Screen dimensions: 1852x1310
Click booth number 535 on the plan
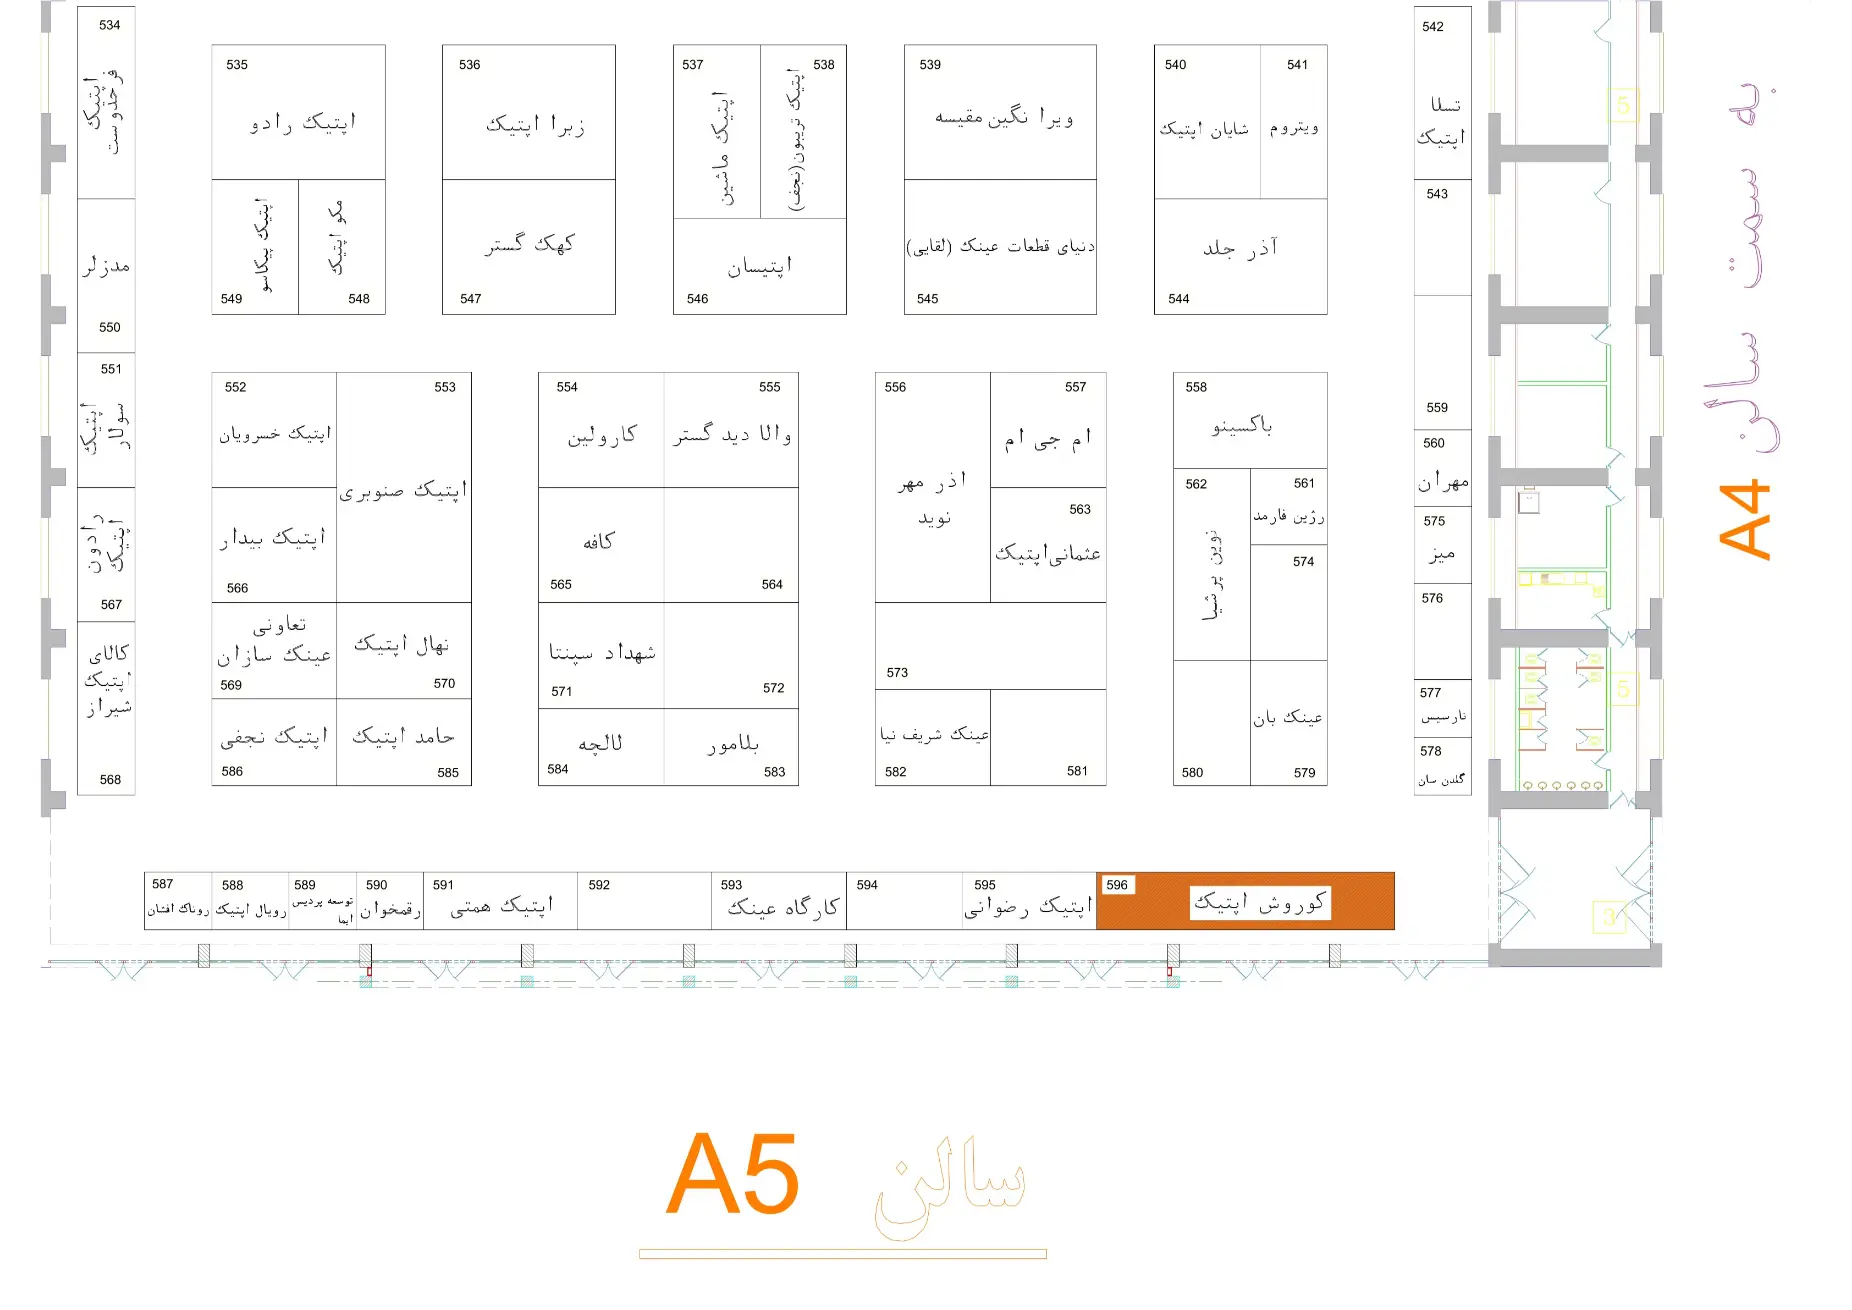[x=298, y=112]
